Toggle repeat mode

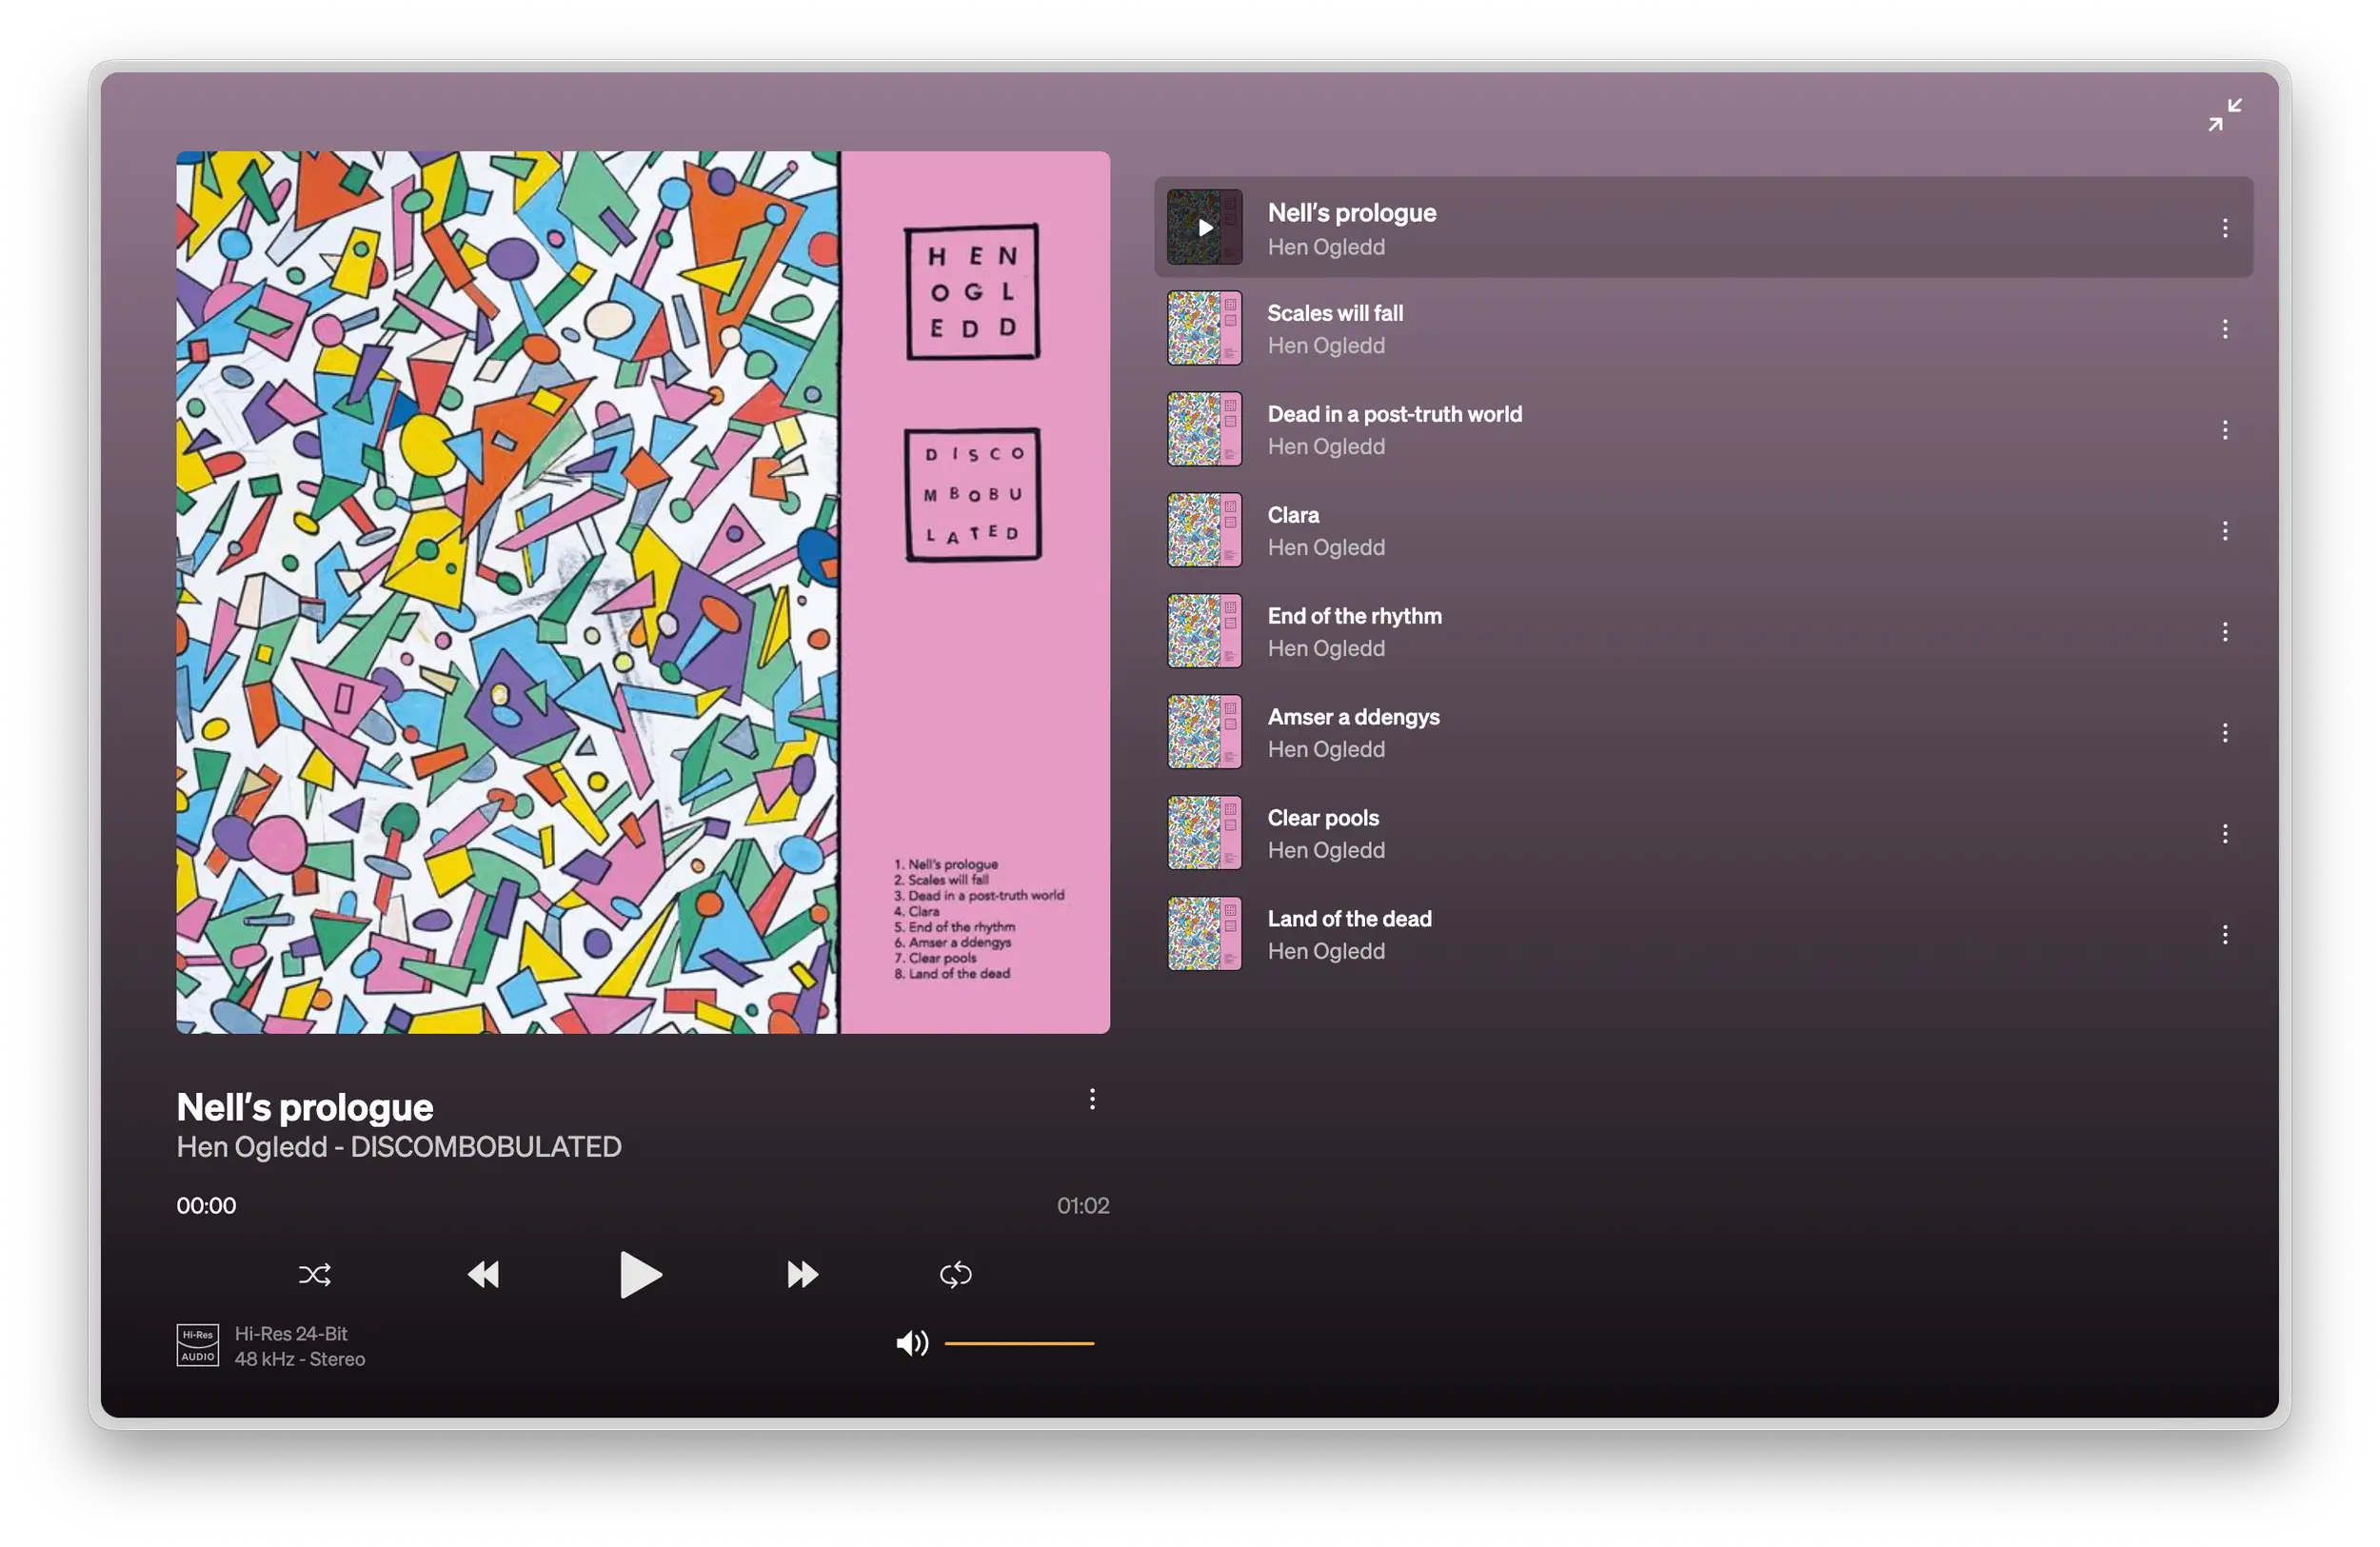click(956, 1274)
